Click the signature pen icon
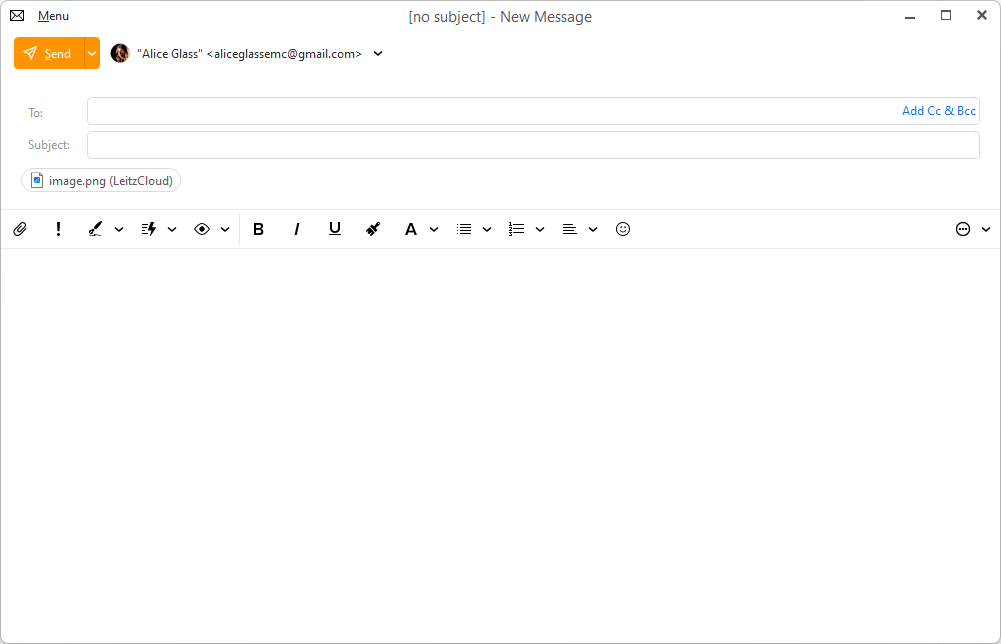Image resolution: width=1001 pixels, height=644 pixels. click(96, 229)
